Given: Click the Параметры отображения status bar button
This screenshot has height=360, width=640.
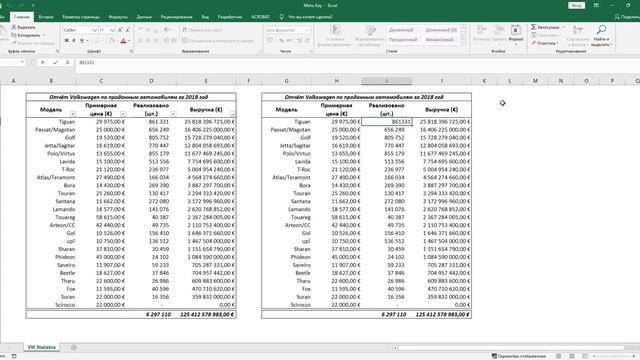Looking at the screenshot, I should point(519,356).
